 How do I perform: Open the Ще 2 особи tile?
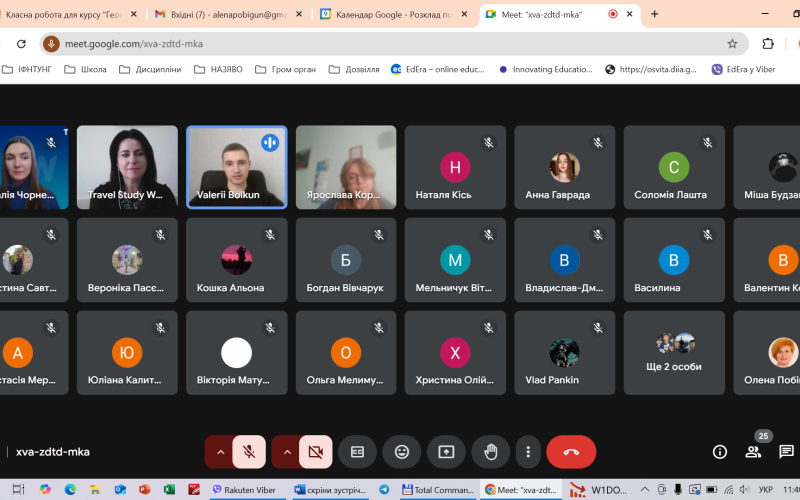[674, 353]
